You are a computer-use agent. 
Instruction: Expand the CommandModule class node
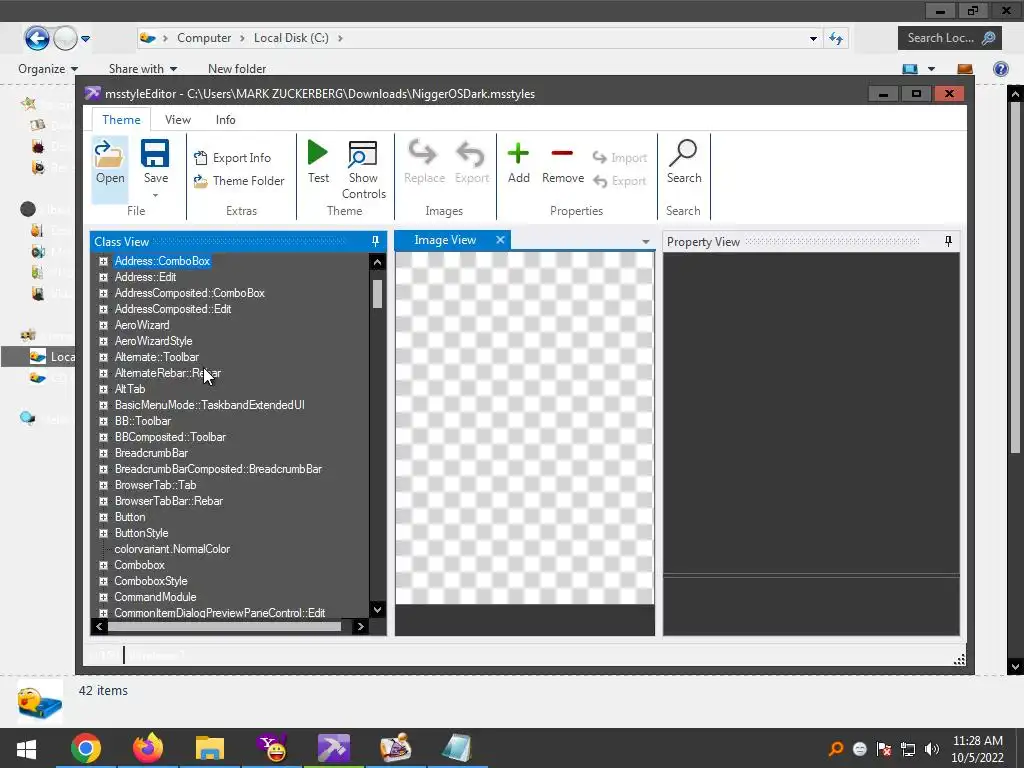(103, 597)
